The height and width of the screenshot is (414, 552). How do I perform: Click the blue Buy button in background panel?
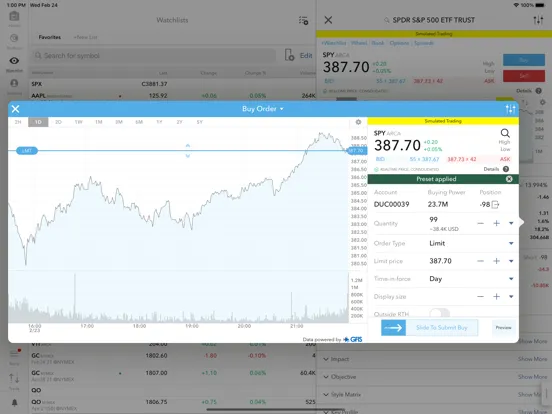[524, 60]
